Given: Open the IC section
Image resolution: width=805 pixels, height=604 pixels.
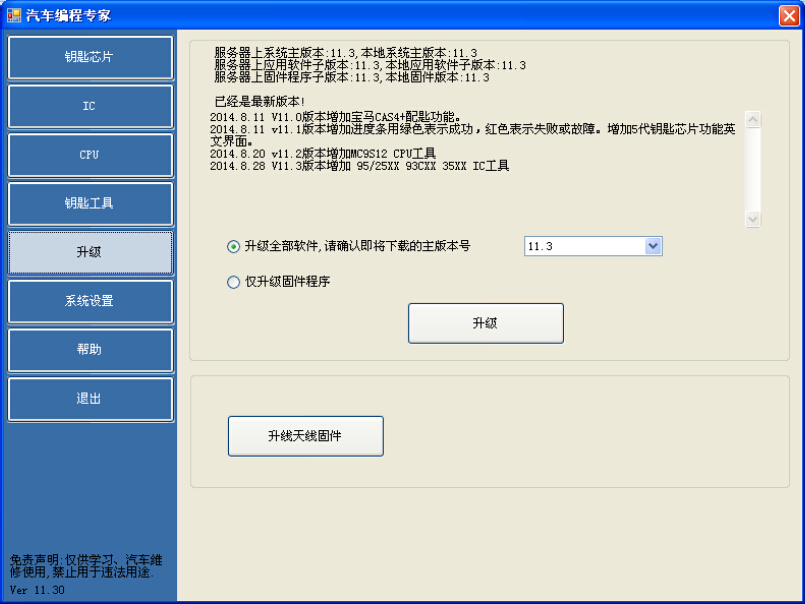Looking at the screenshot, I should tap(90, 106).
